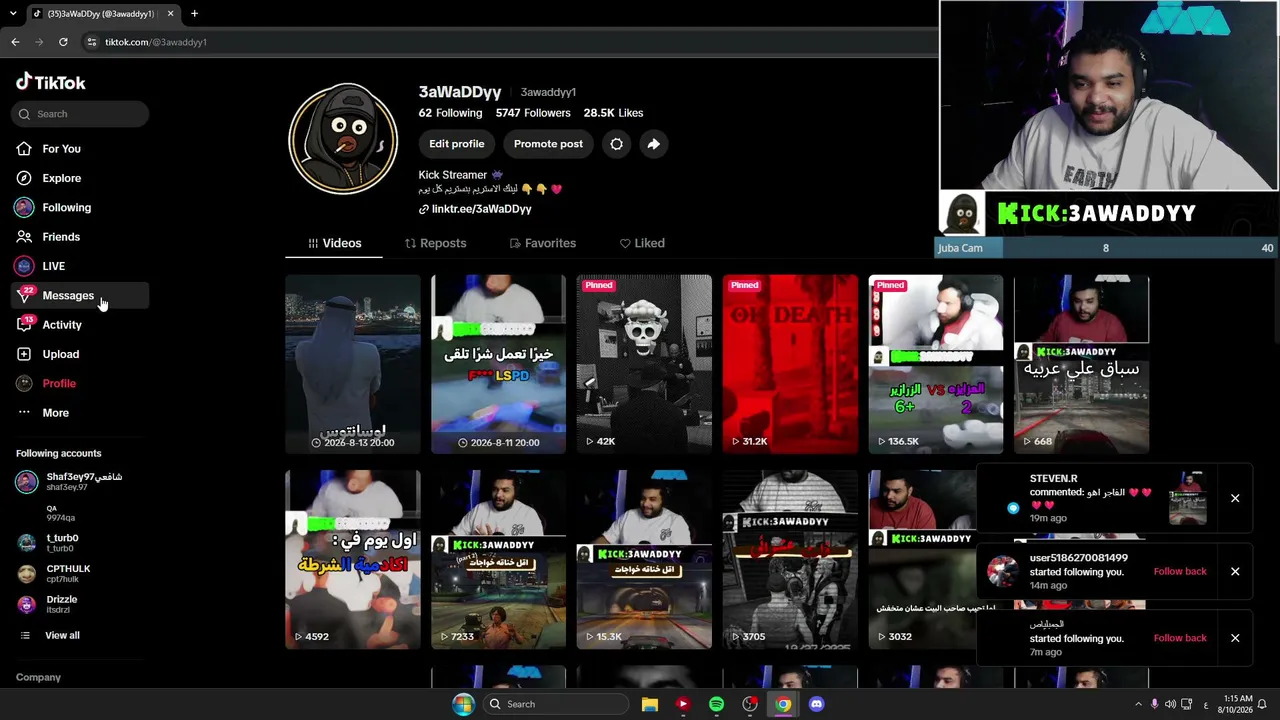This screenshot has height=720, width=1280.
Task: Open Profile from the sidebar
Action: 59,384
